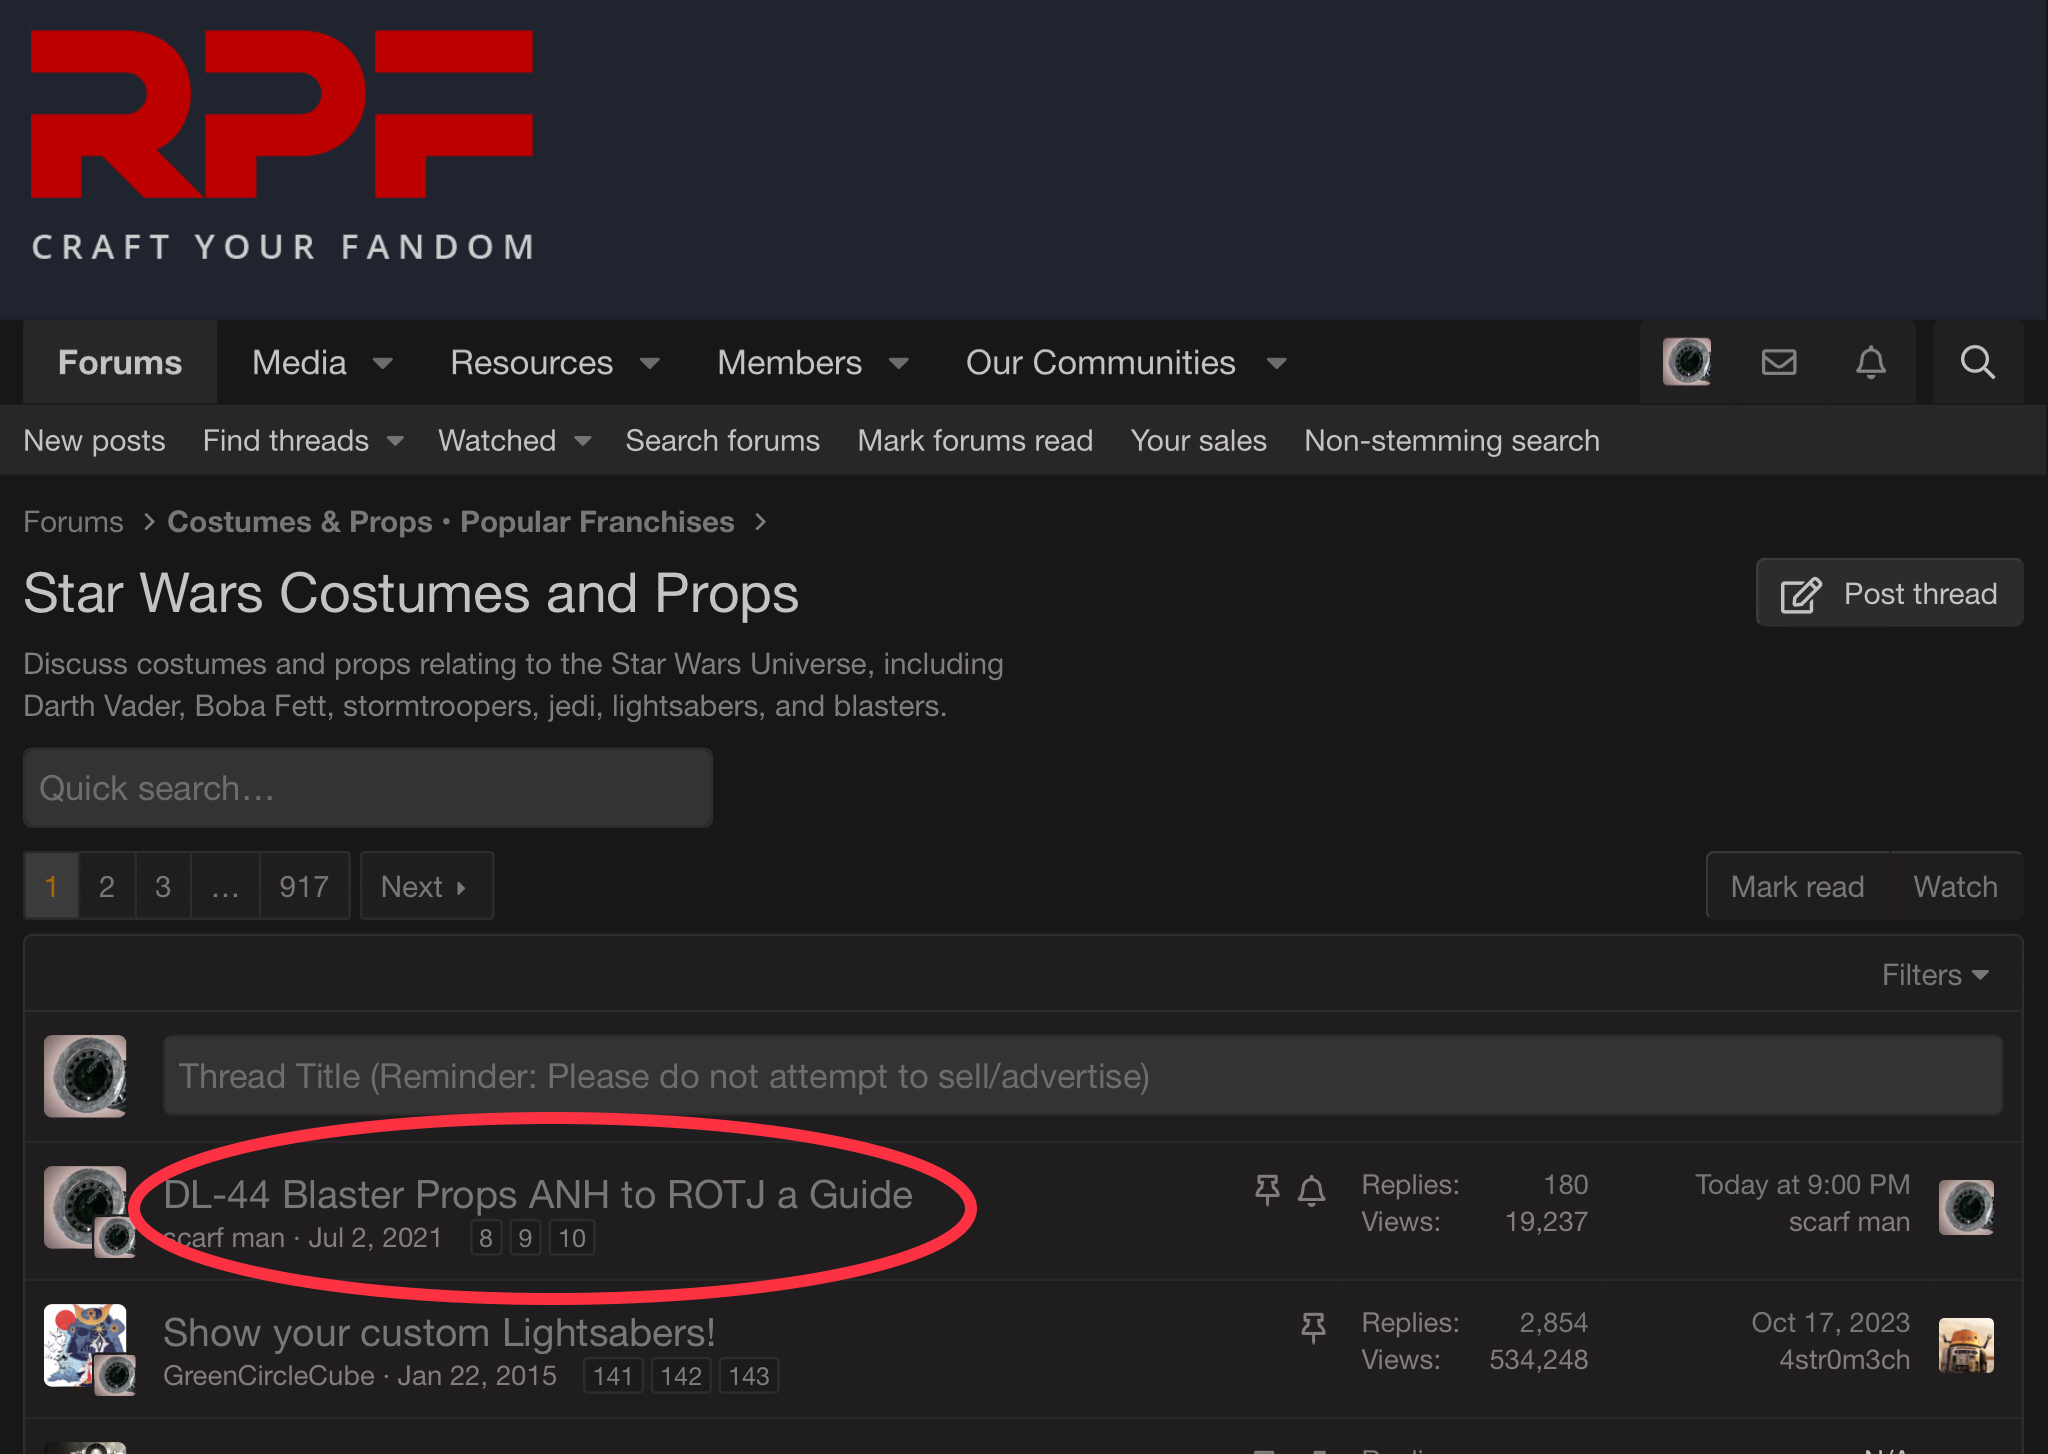Open DL-44 Blaster Props ANH to ROTJ thread

(x=538, y=1195)
